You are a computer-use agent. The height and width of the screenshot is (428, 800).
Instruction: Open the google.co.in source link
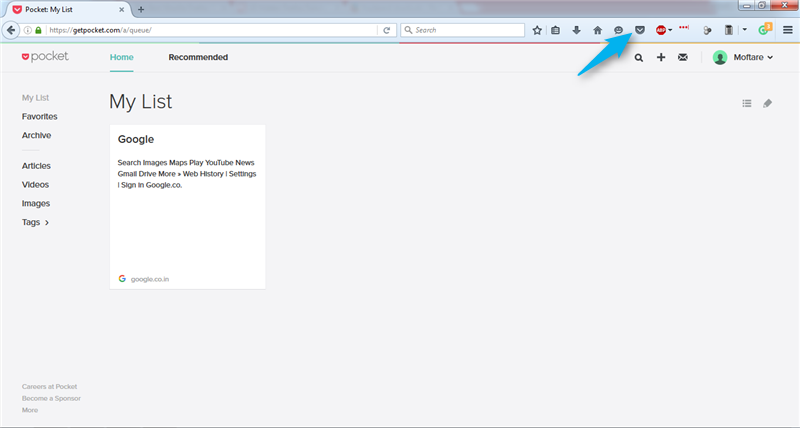click(x=149, y=279)
